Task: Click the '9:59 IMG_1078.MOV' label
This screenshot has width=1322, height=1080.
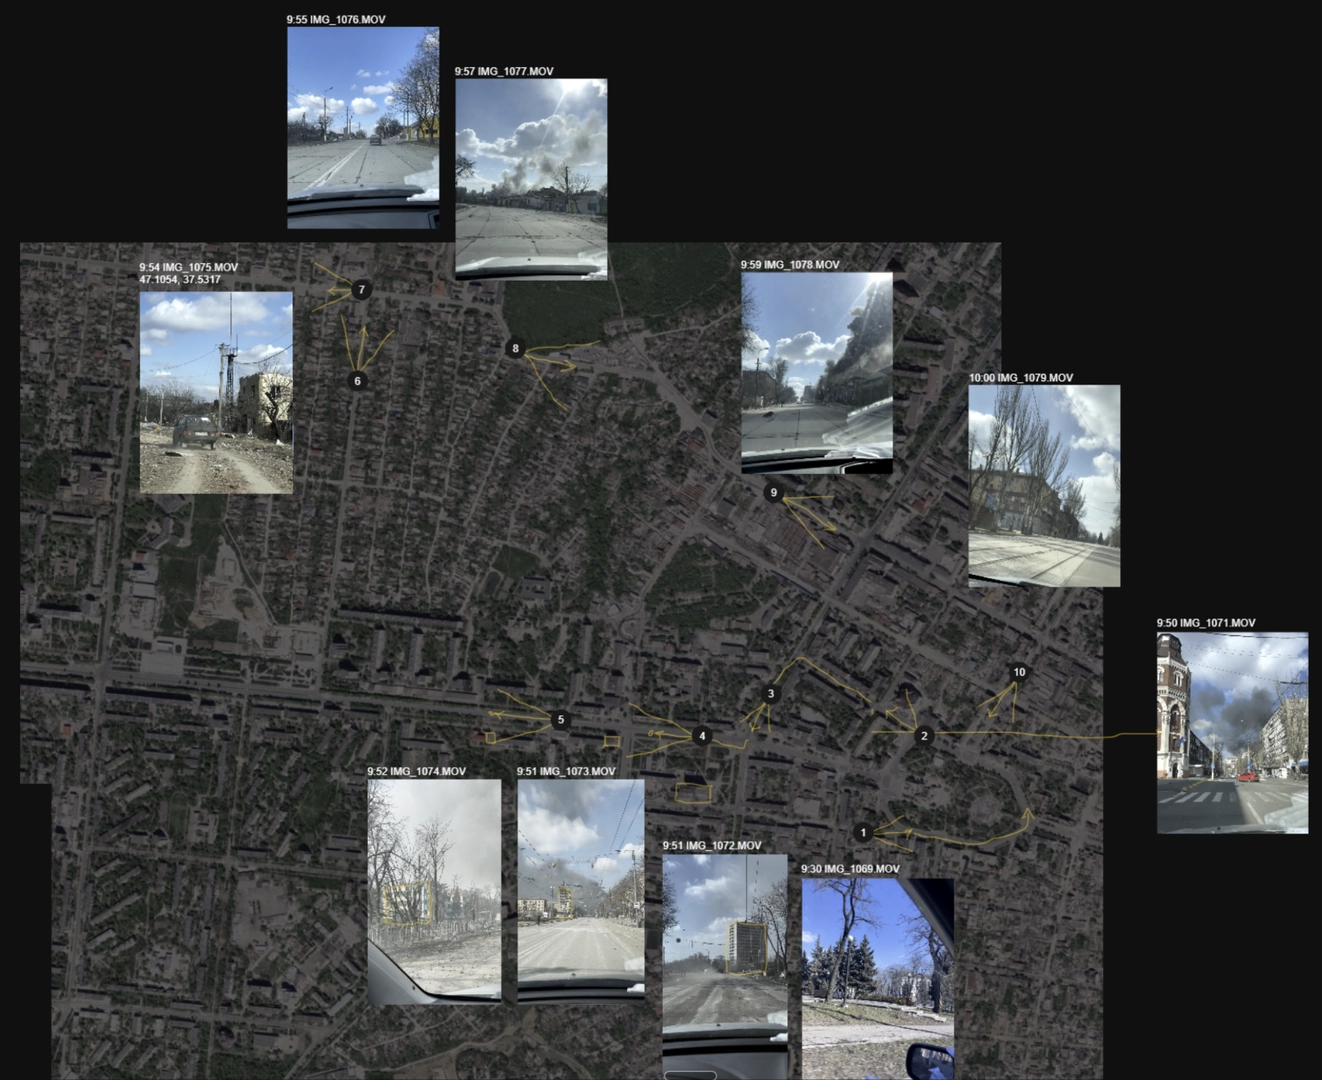Action: point(790,265)
